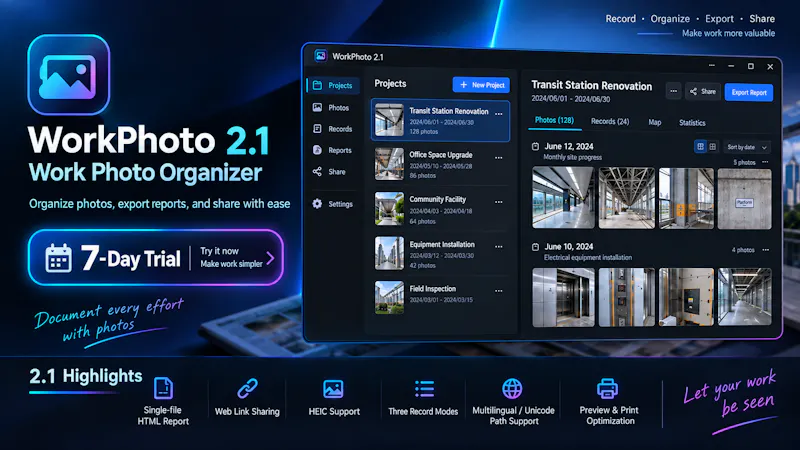Select the Field Inspection project
The width and height of the screenshot is (800, 450).
[x=440, y=297]
